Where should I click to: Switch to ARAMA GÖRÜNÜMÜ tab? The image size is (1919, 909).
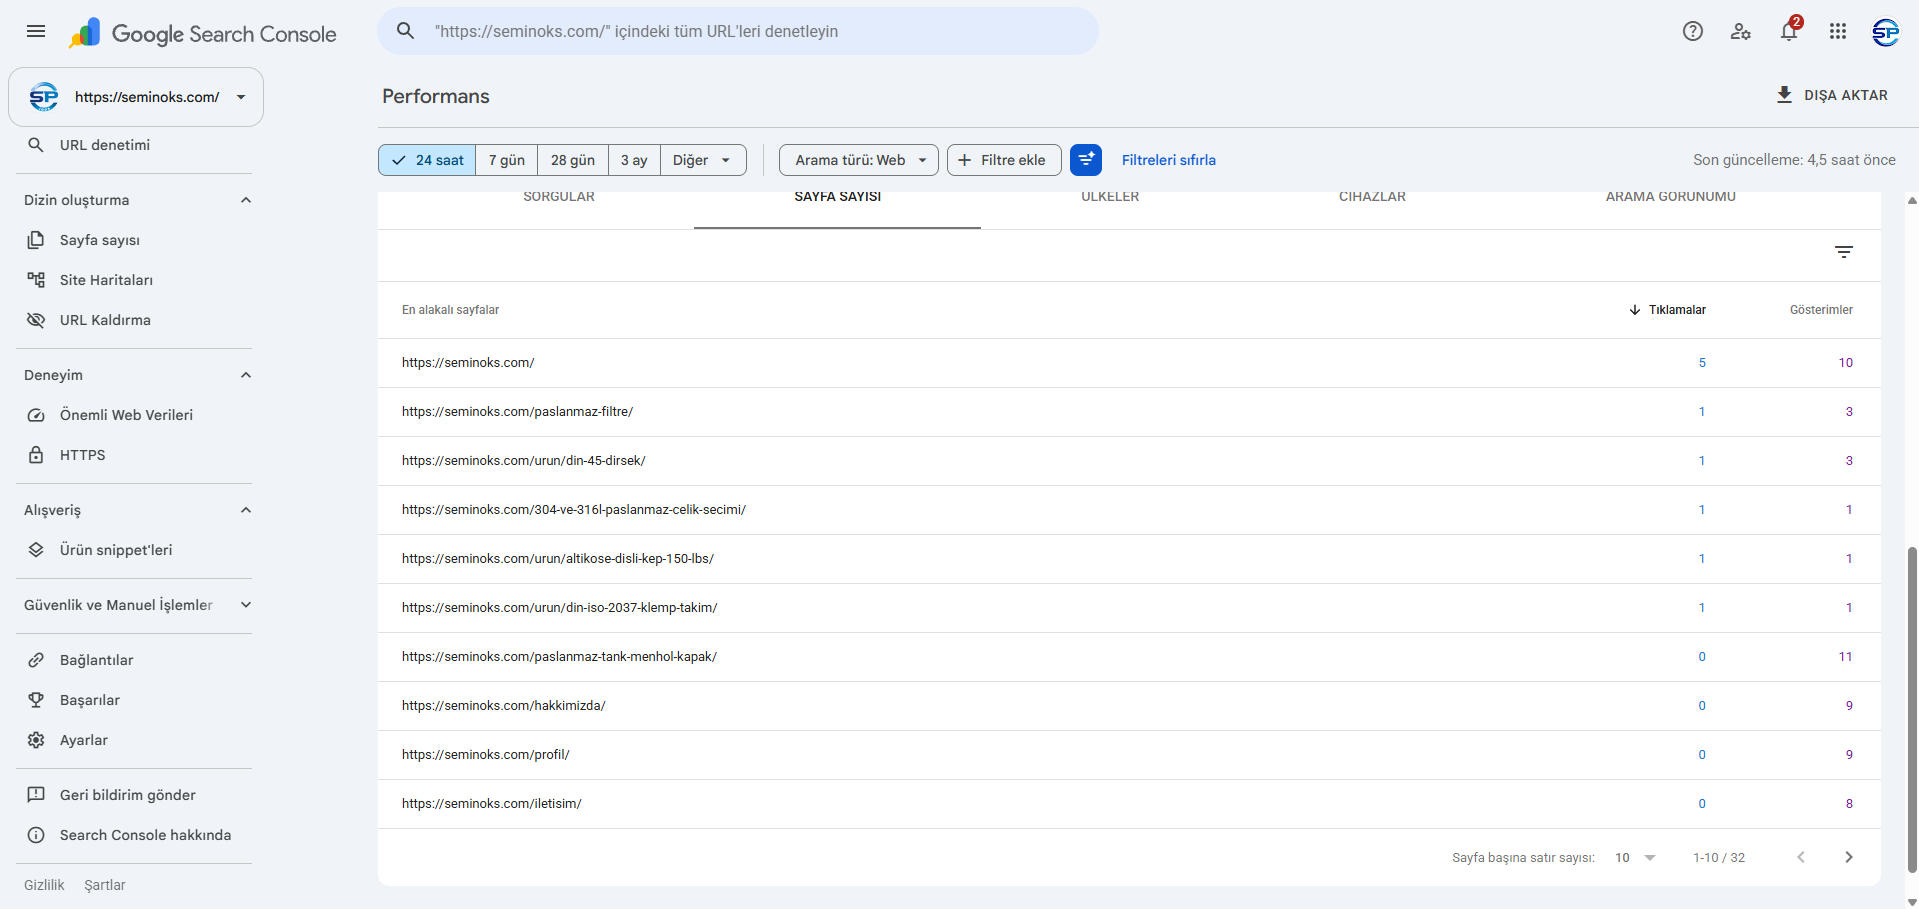[x=1671, y=199]
